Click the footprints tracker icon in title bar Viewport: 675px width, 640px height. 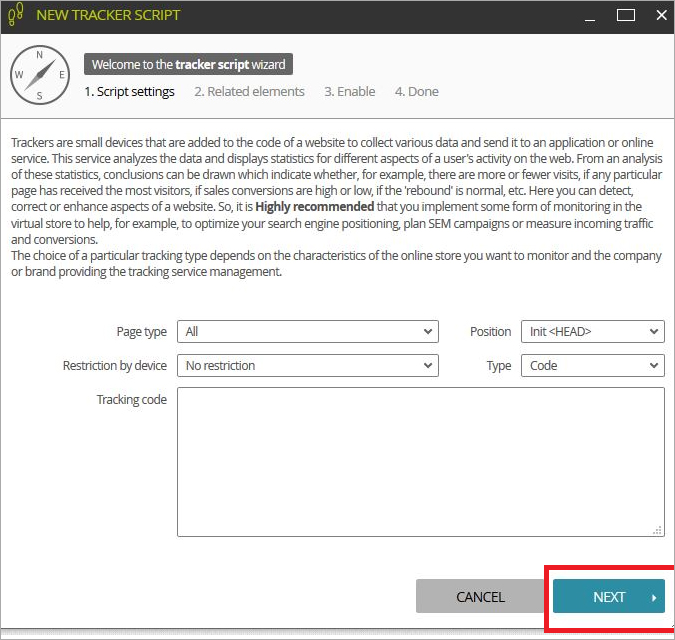[x=16, y=15]
